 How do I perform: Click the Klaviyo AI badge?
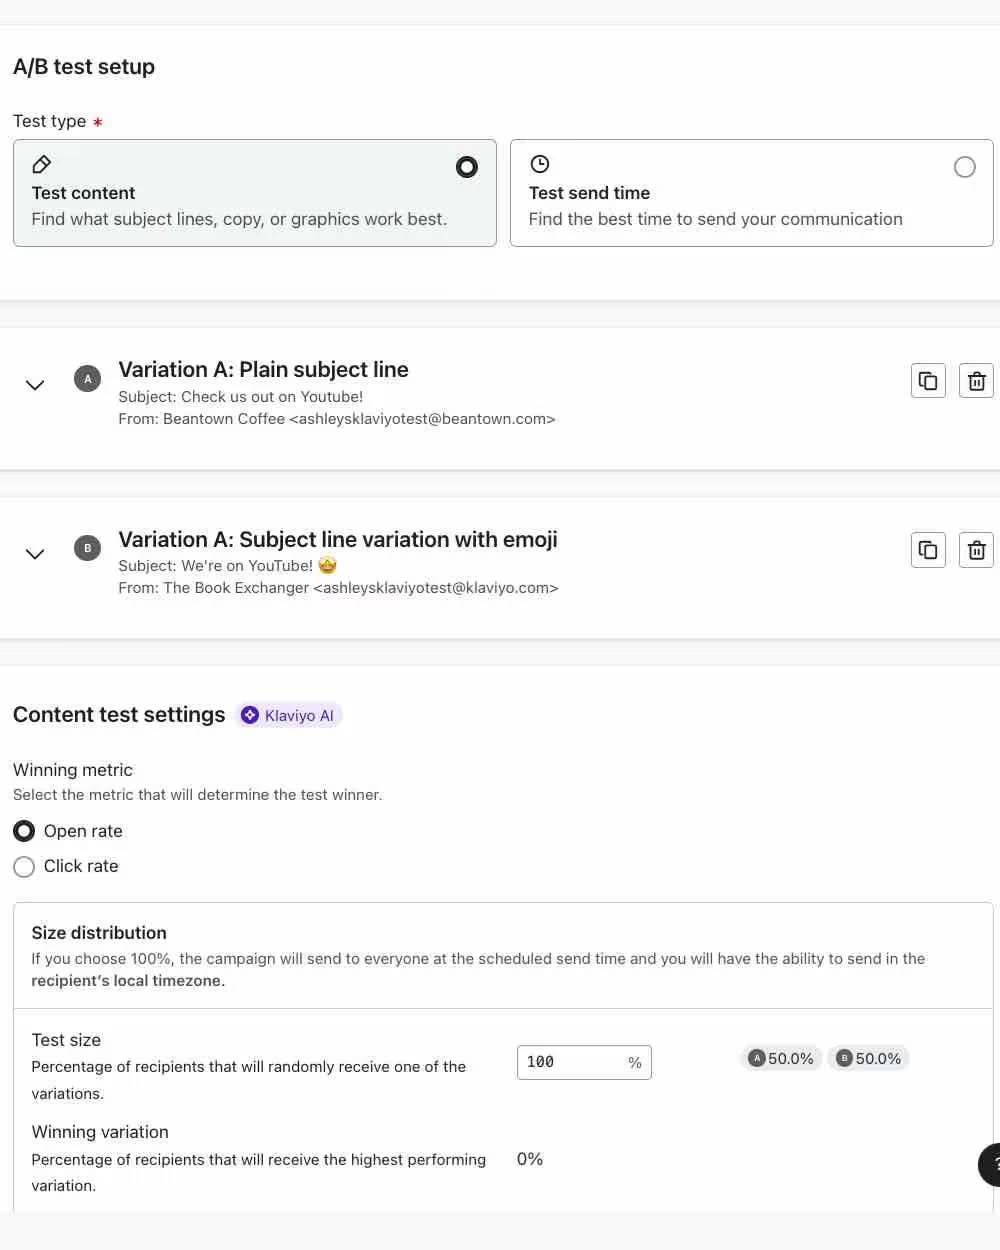point(288,714)
